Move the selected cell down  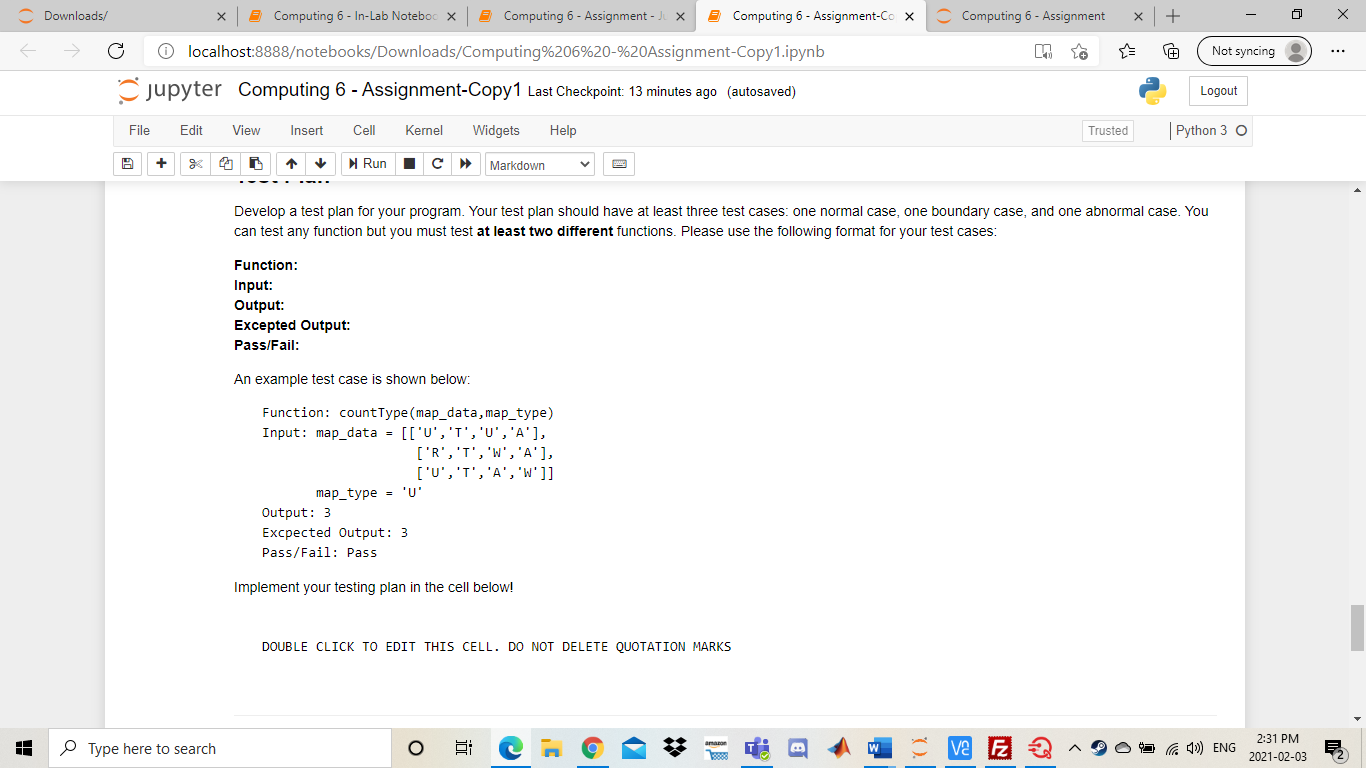[320, 163]
